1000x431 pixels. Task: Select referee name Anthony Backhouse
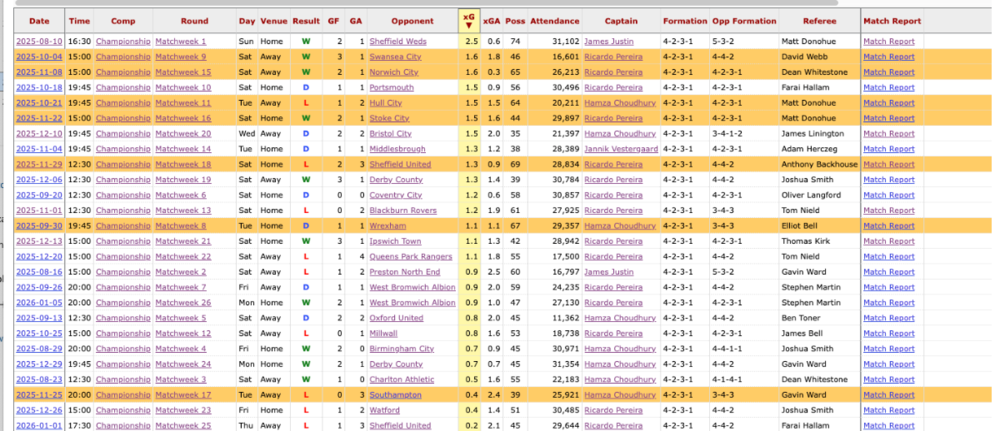click(x=820, y=164)
